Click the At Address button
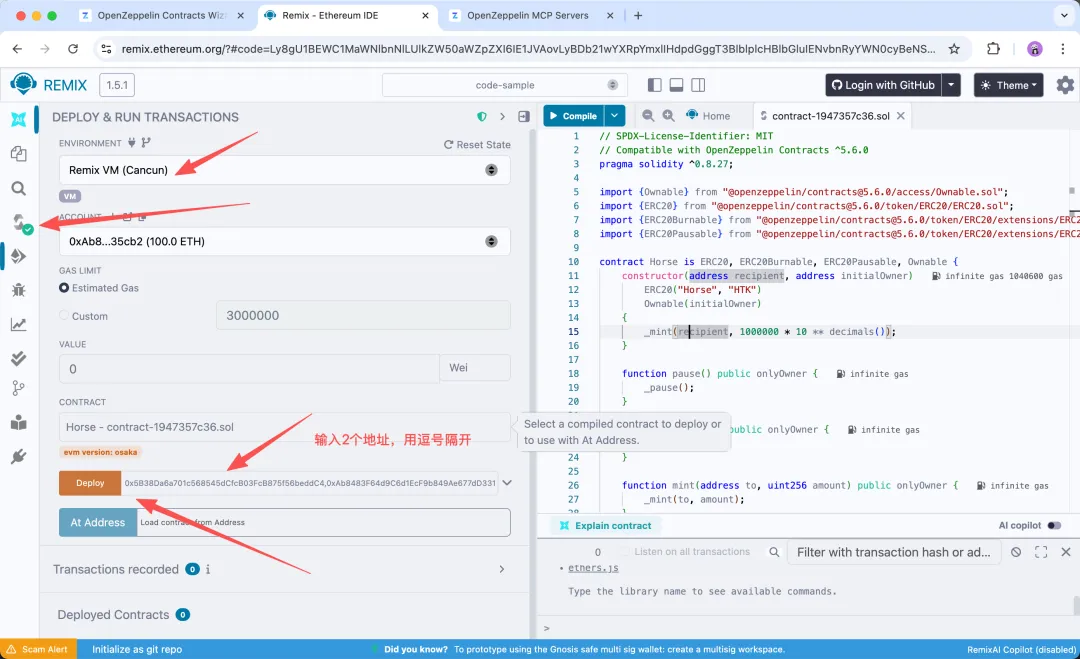 pos(98,523)
